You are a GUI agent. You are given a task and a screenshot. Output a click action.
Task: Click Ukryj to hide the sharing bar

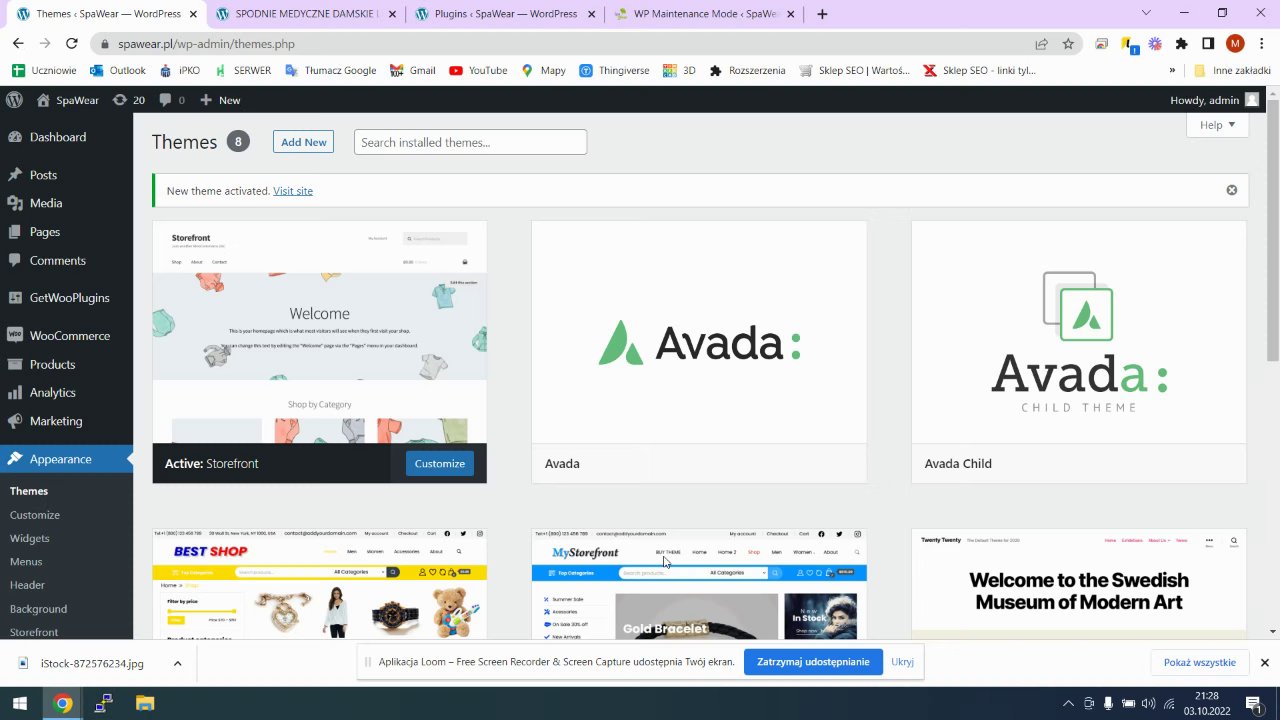902,662
